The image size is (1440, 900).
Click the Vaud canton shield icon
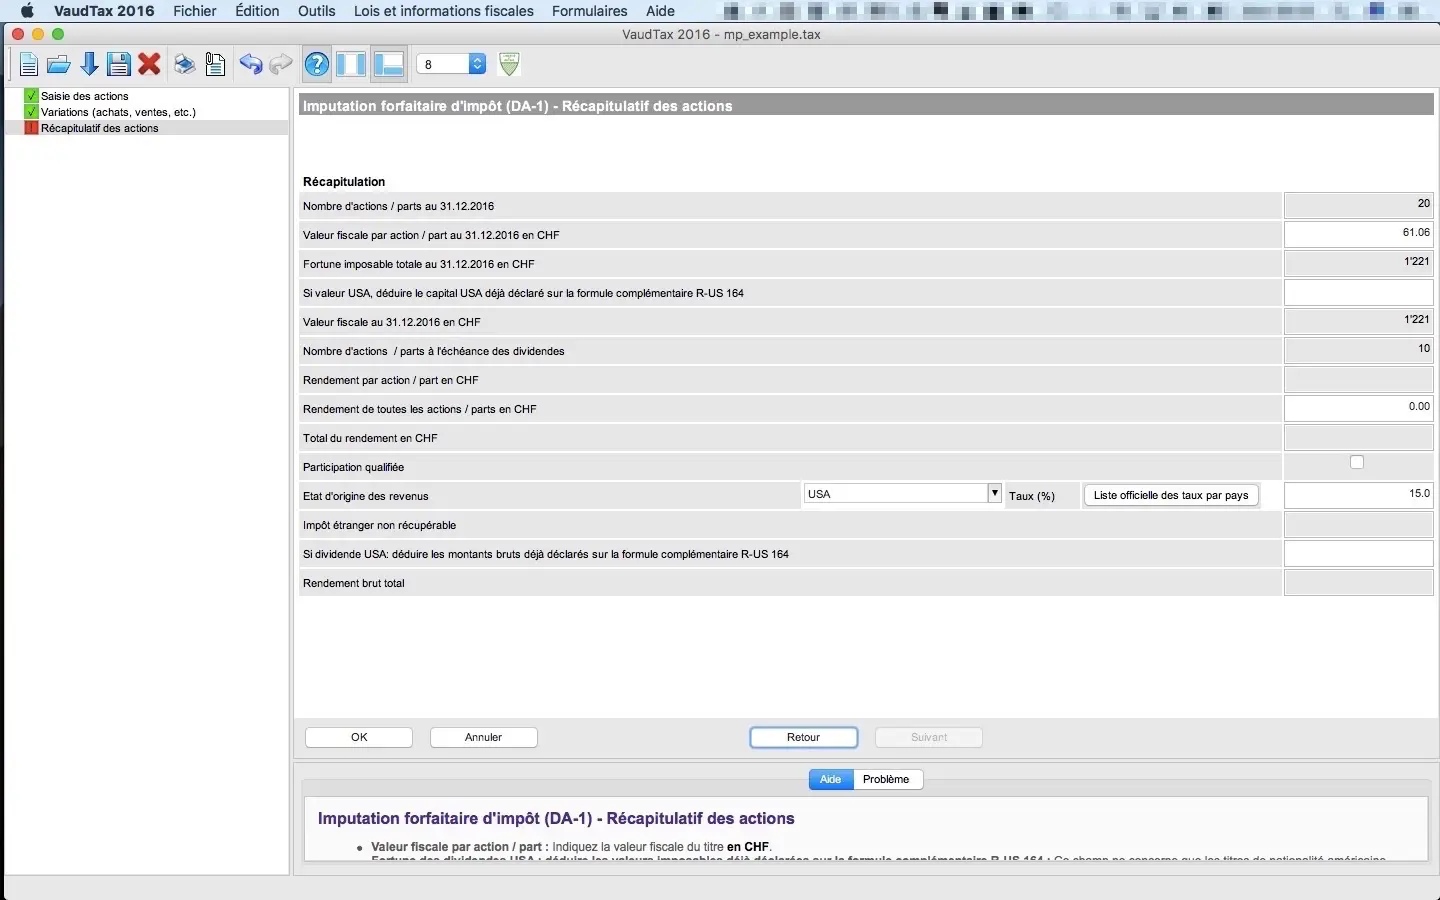coord(509,64)
